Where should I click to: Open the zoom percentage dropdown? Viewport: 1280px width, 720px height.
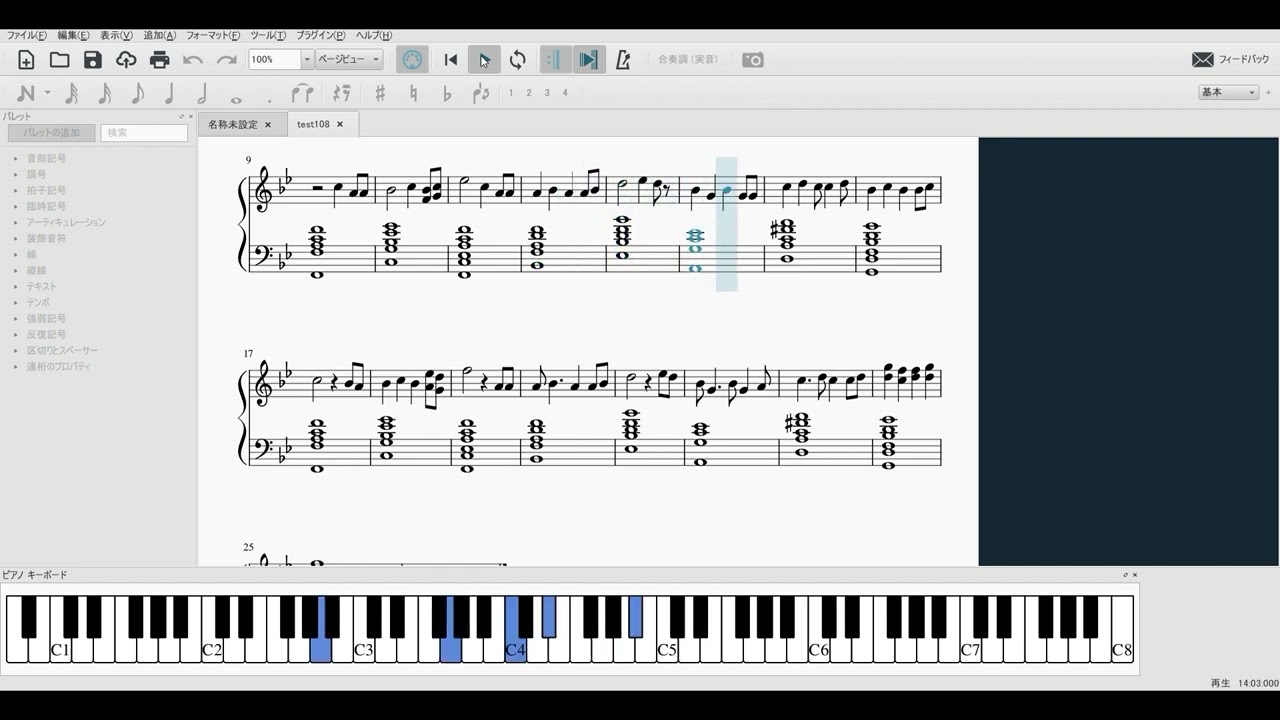307,60
